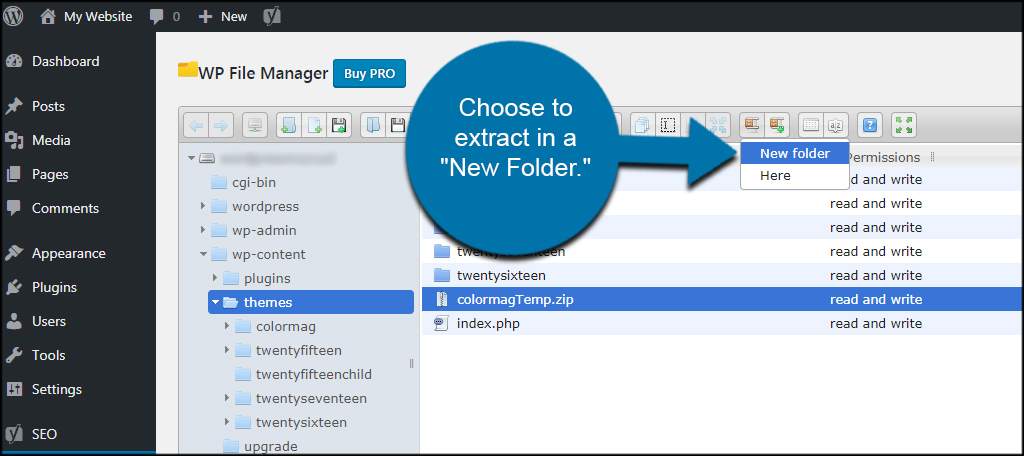Click the Mount network volume toolbar icon

[x=254, y=125]
